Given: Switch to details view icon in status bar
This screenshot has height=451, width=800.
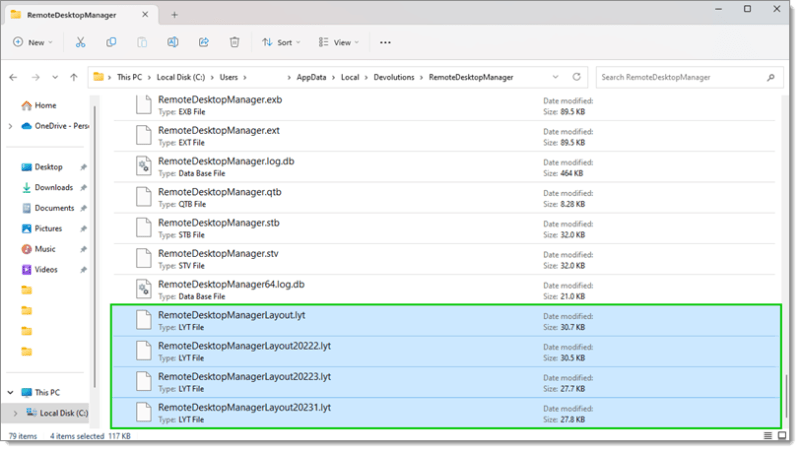Looking at the screenshot, I should (x=768, y=436).
